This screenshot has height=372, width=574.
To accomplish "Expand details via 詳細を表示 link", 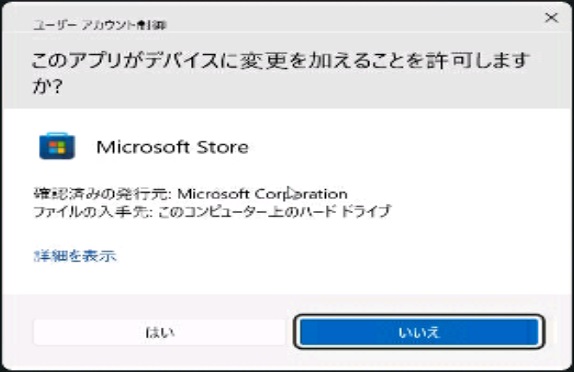I will pyautogui.click(x=75, y=256).
